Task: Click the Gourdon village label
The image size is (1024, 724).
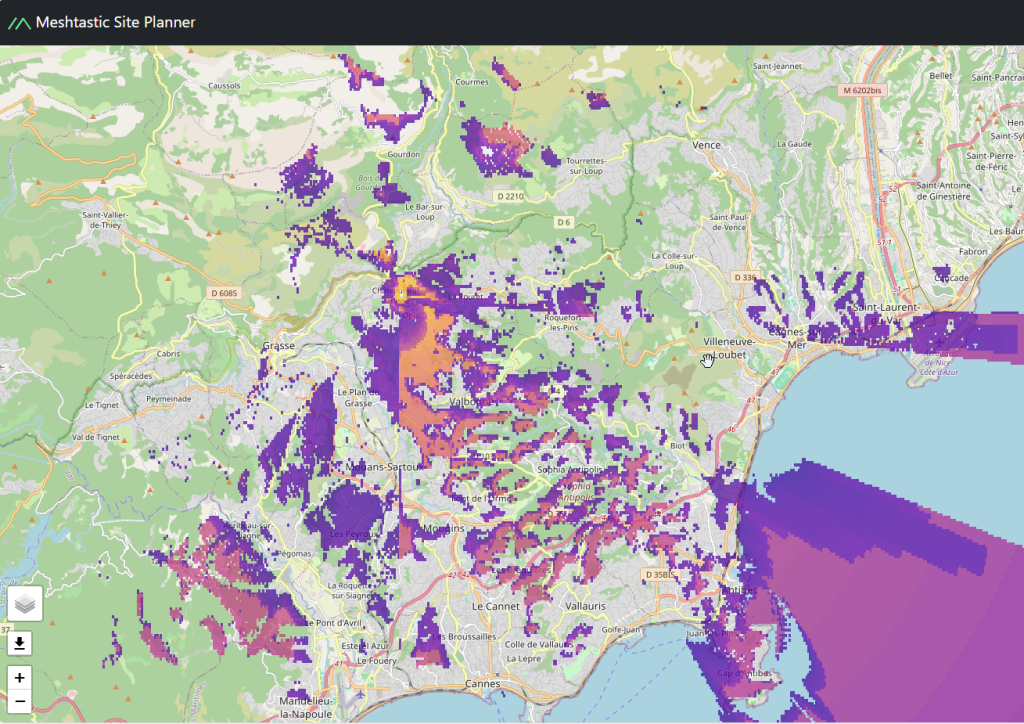Action: pos(404,154)
